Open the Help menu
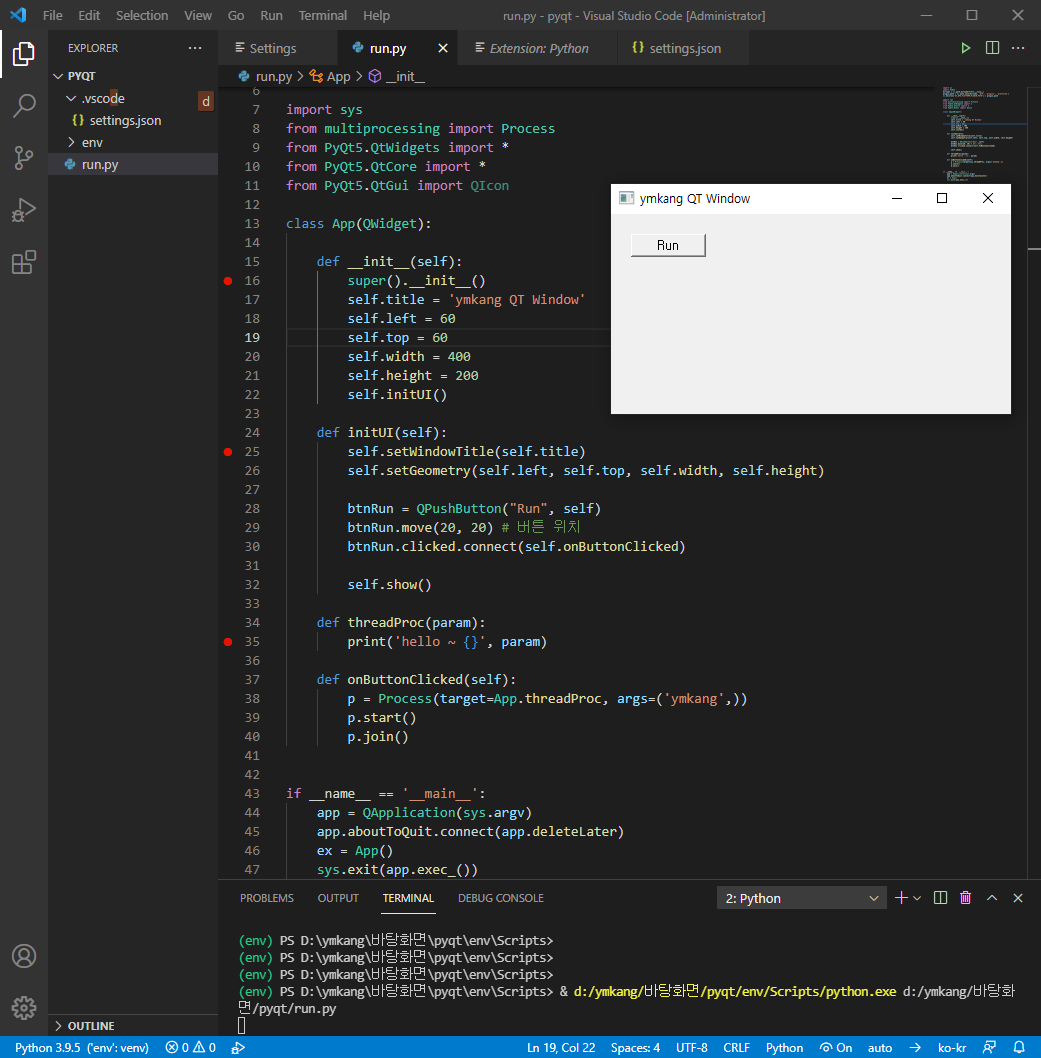1041x1058 pixels. coord(376,15)
